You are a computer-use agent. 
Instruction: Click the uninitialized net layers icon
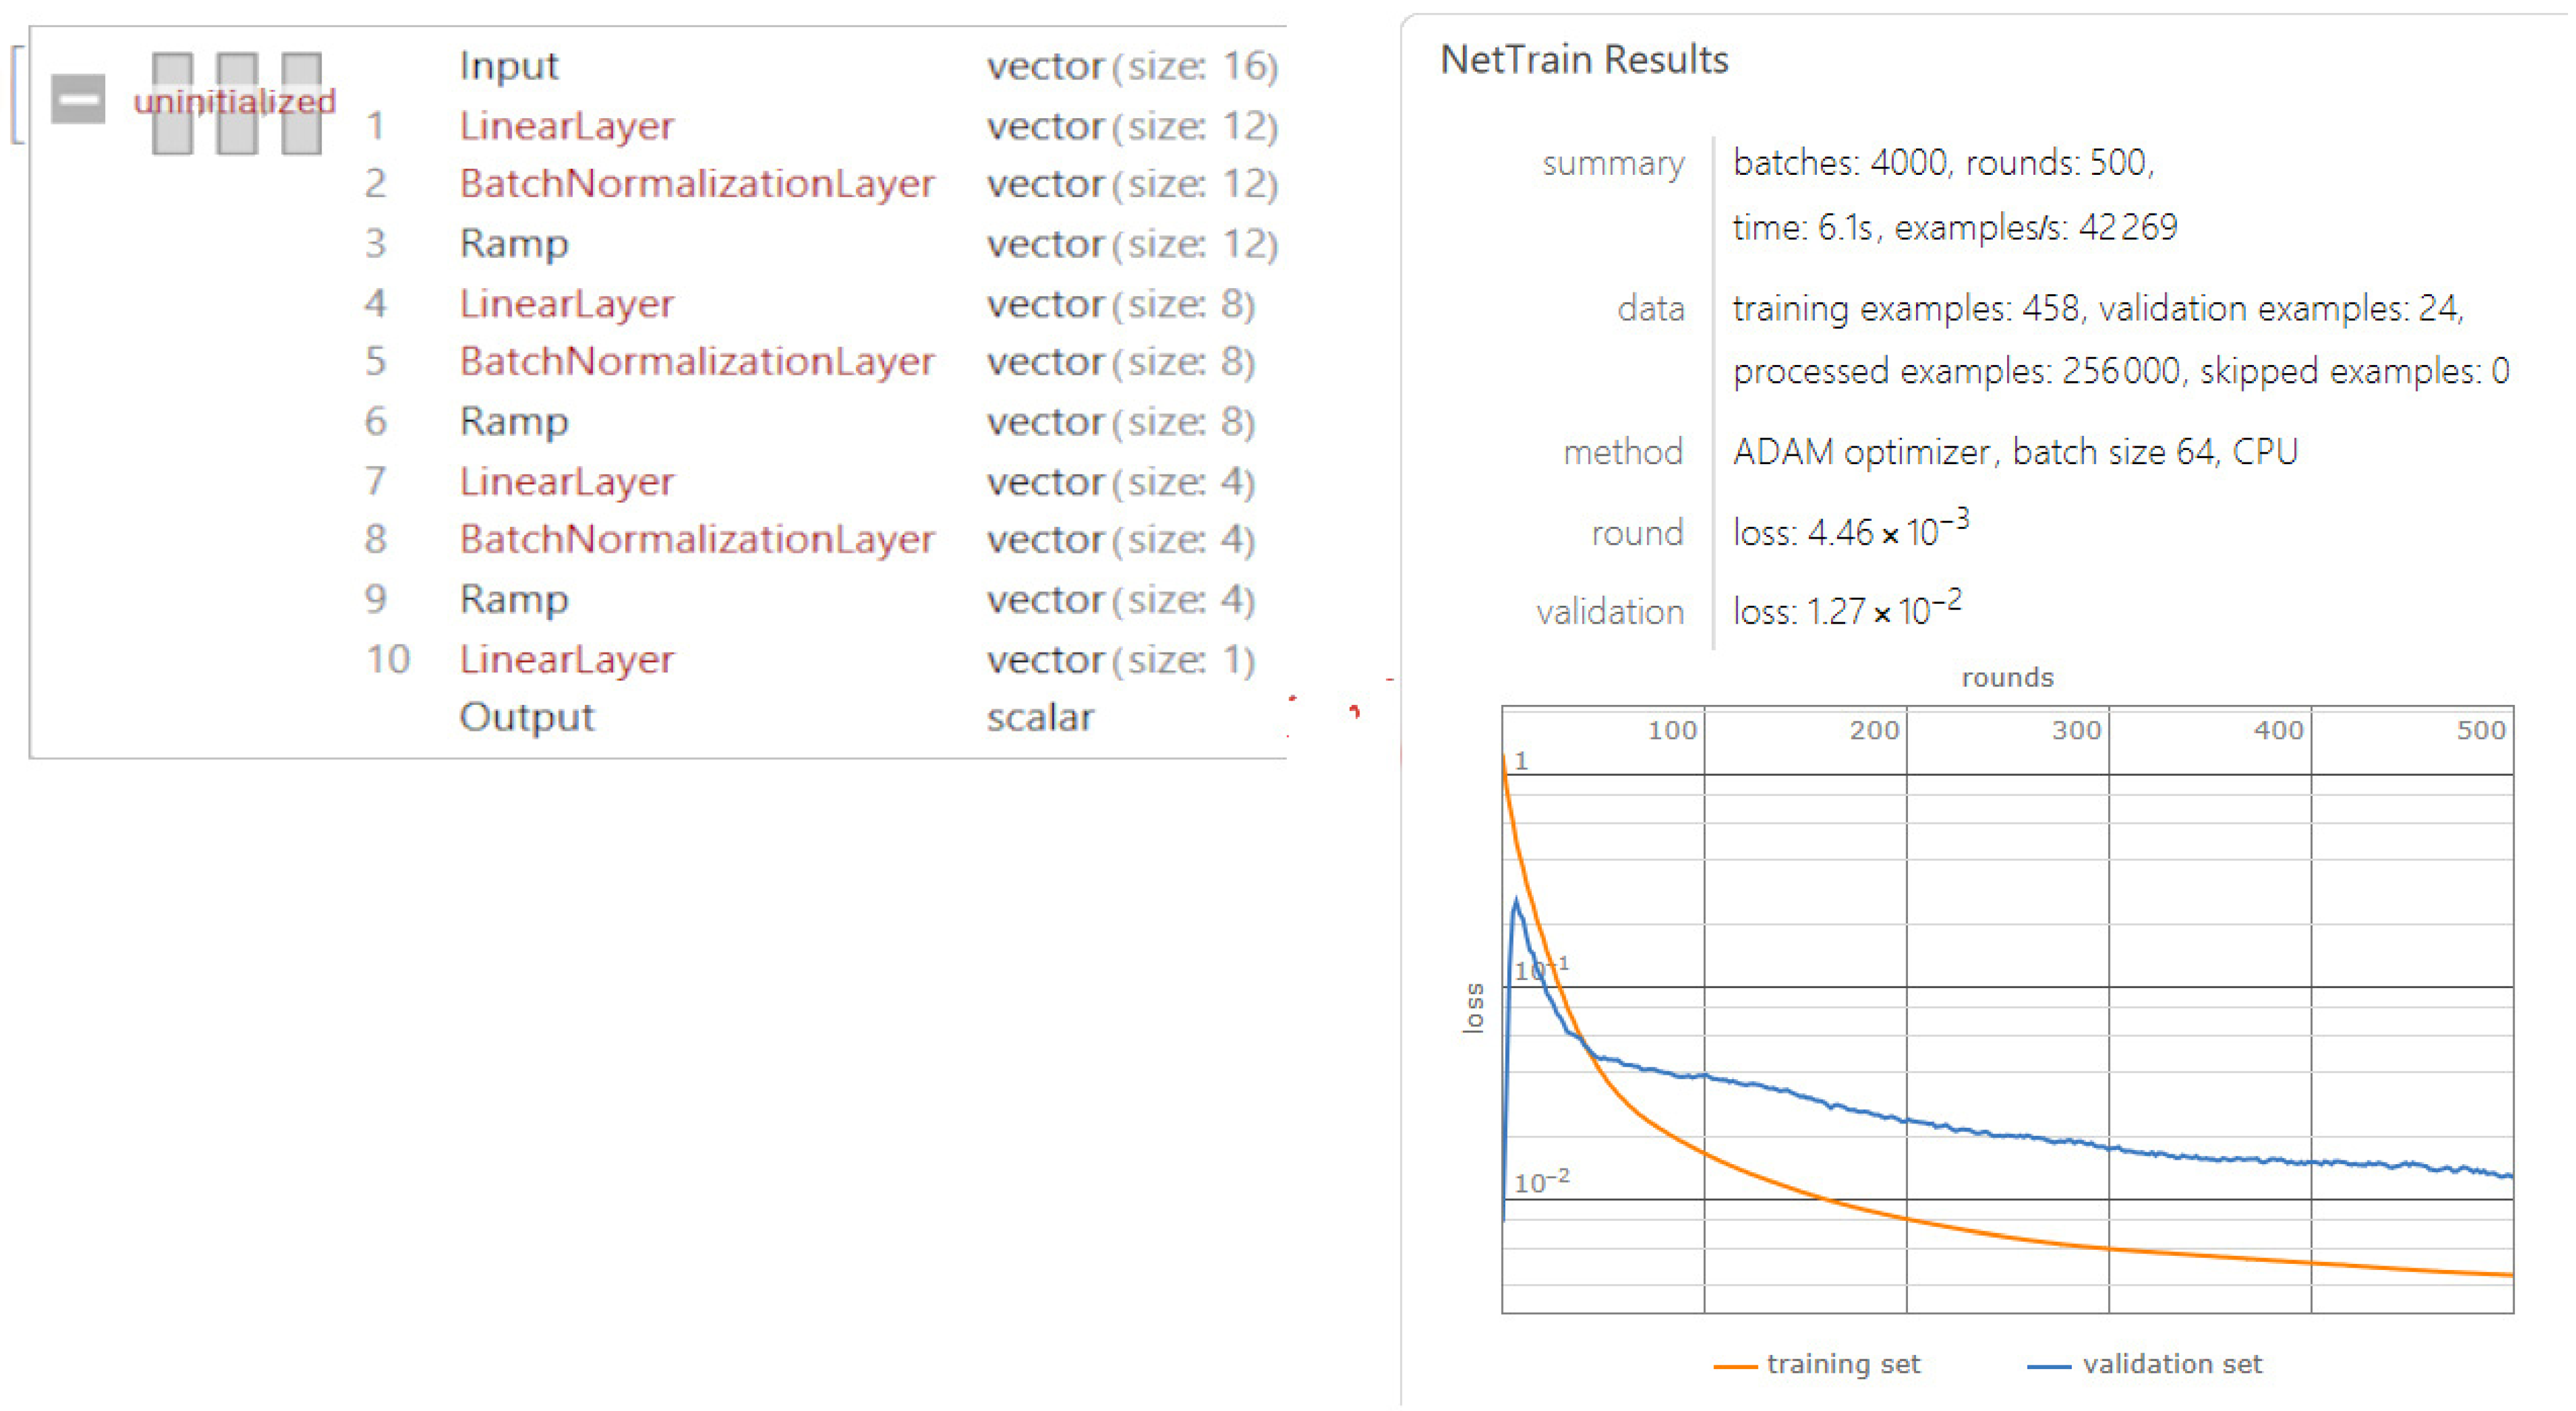[236, 103]
